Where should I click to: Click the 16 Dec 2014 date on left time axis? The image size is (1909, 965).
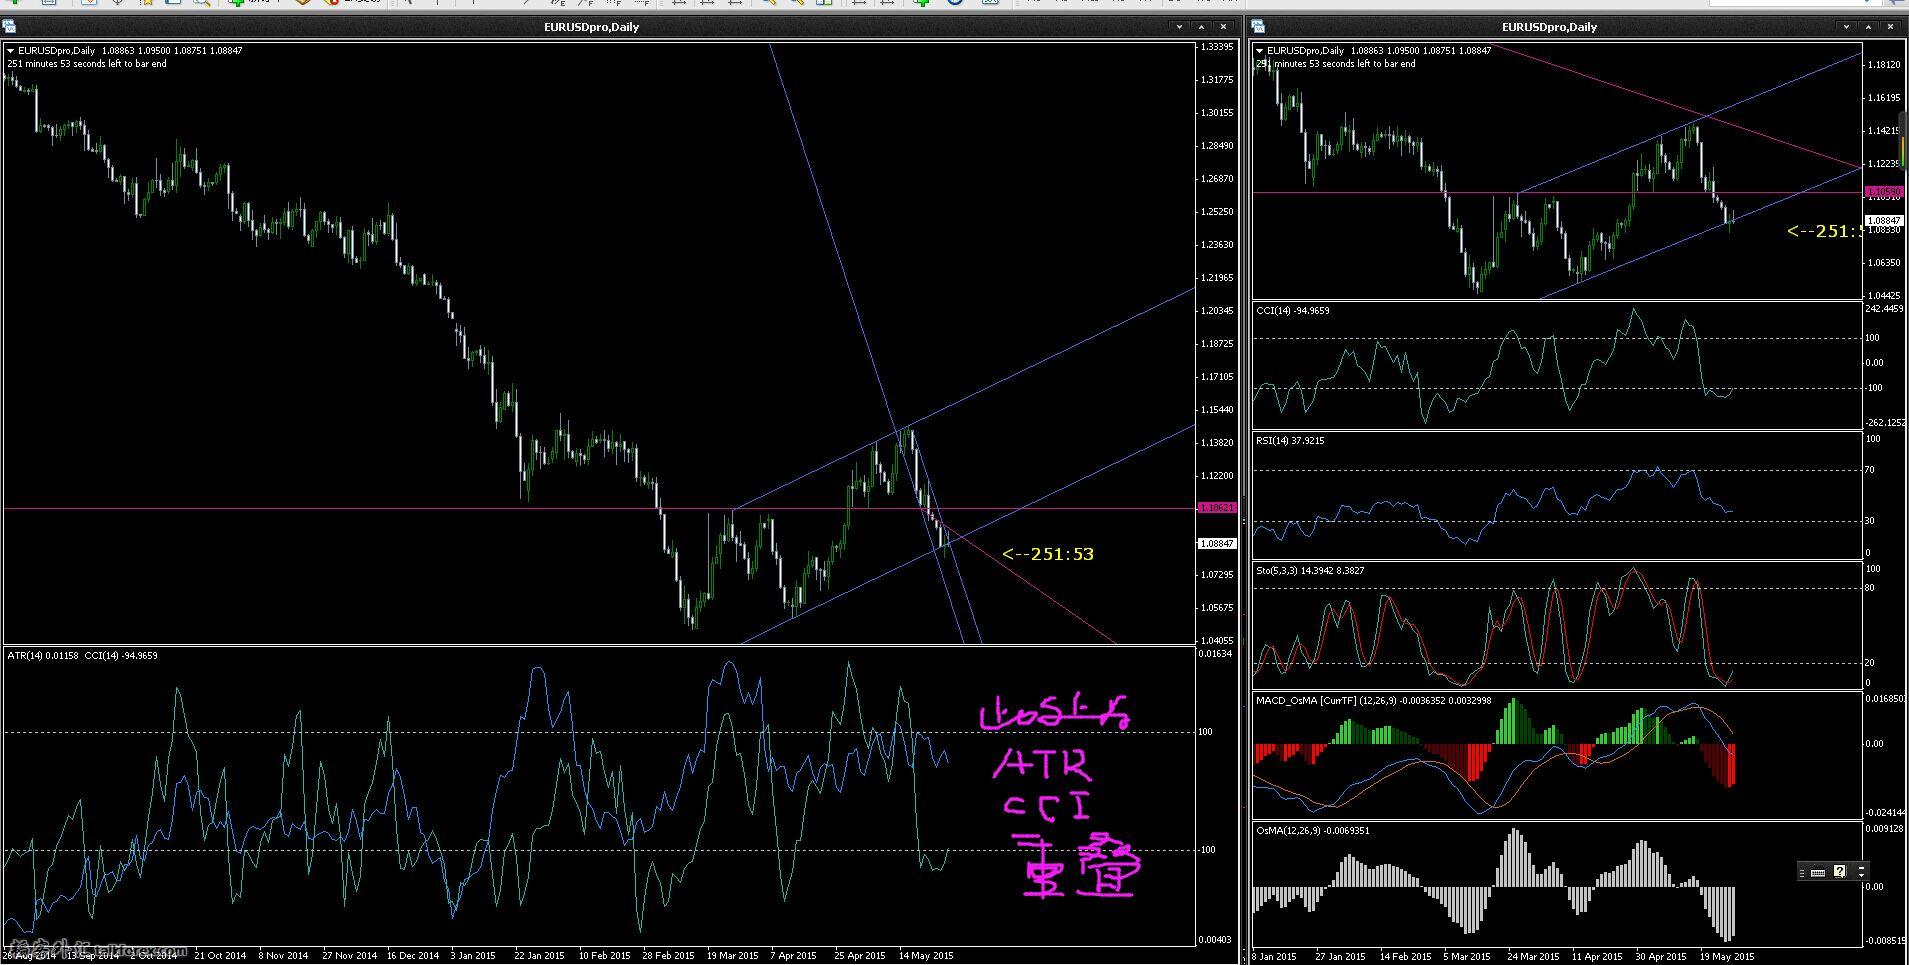click(413, 956)
